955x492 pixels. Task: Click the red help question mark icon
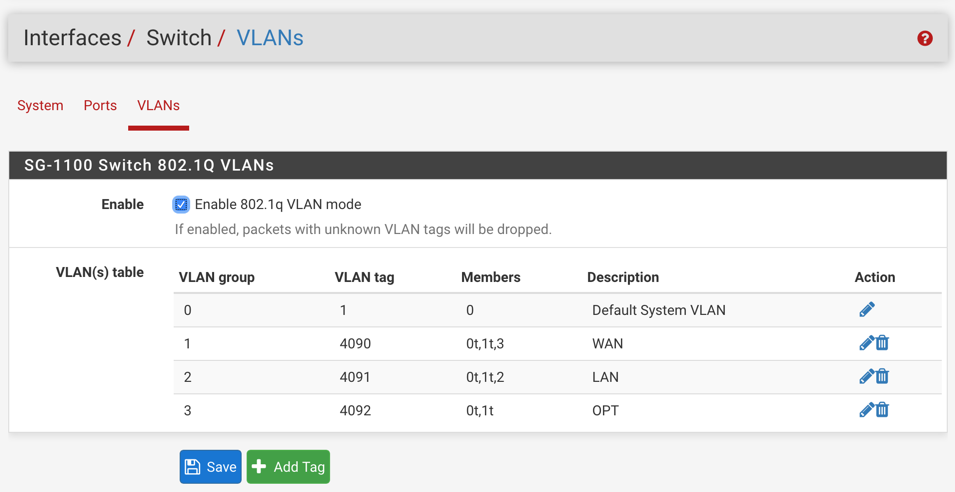click(925, 38)
